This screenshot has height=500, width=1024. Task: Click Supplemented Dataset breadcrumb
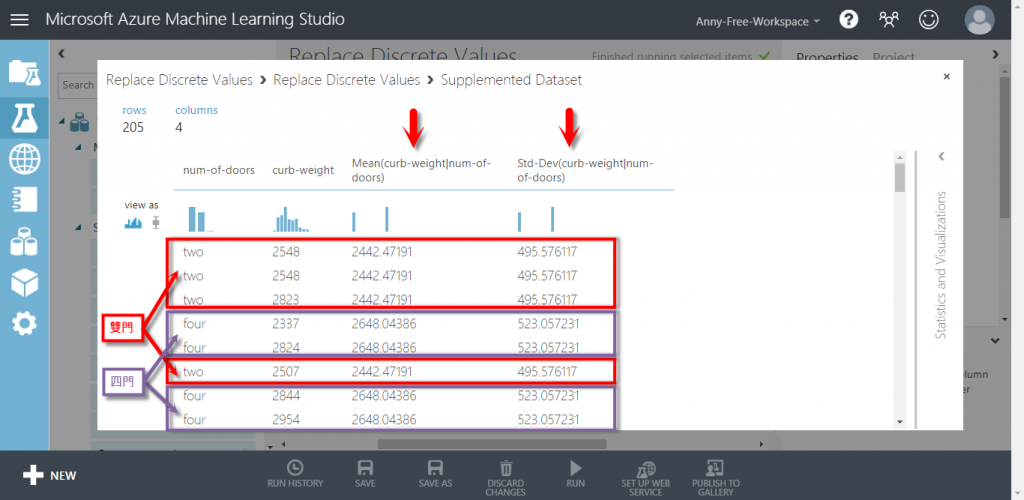click(x=511, y=80)
